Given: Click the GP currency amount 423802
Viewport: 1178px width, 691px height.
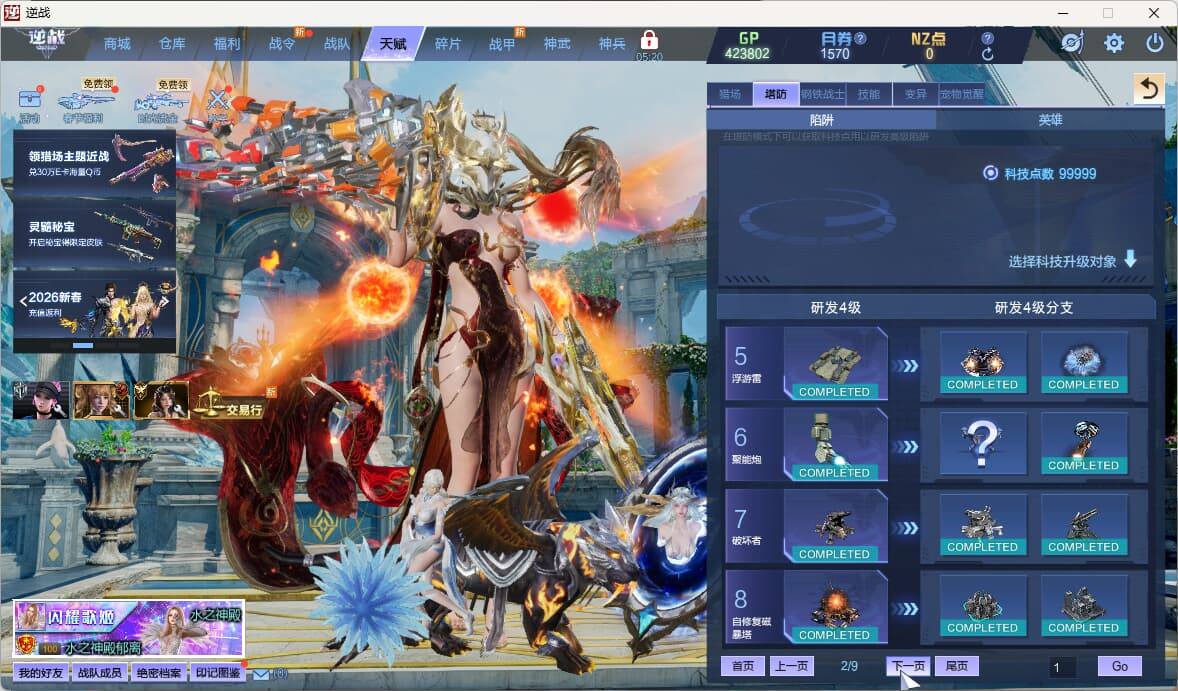Looking at the screenshot, I should tap(747, 53).
